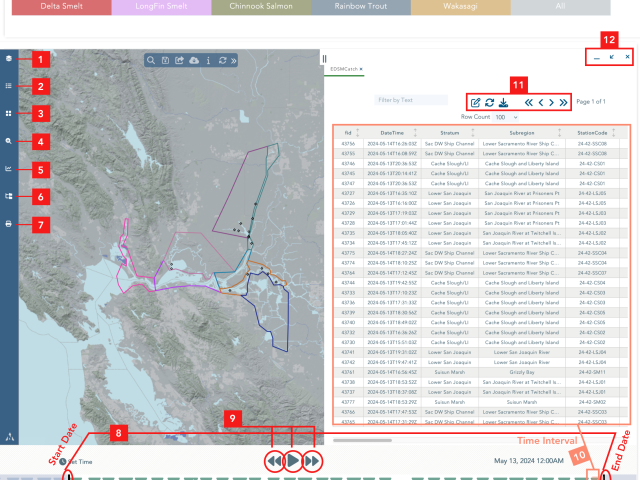Click the cloud download icon in map toolbar

pos(194,60)
